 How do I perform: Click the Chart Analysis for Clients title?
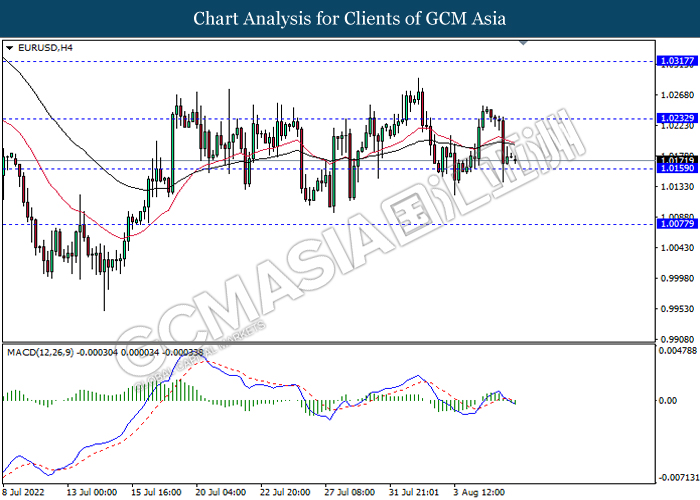point(350,18)
